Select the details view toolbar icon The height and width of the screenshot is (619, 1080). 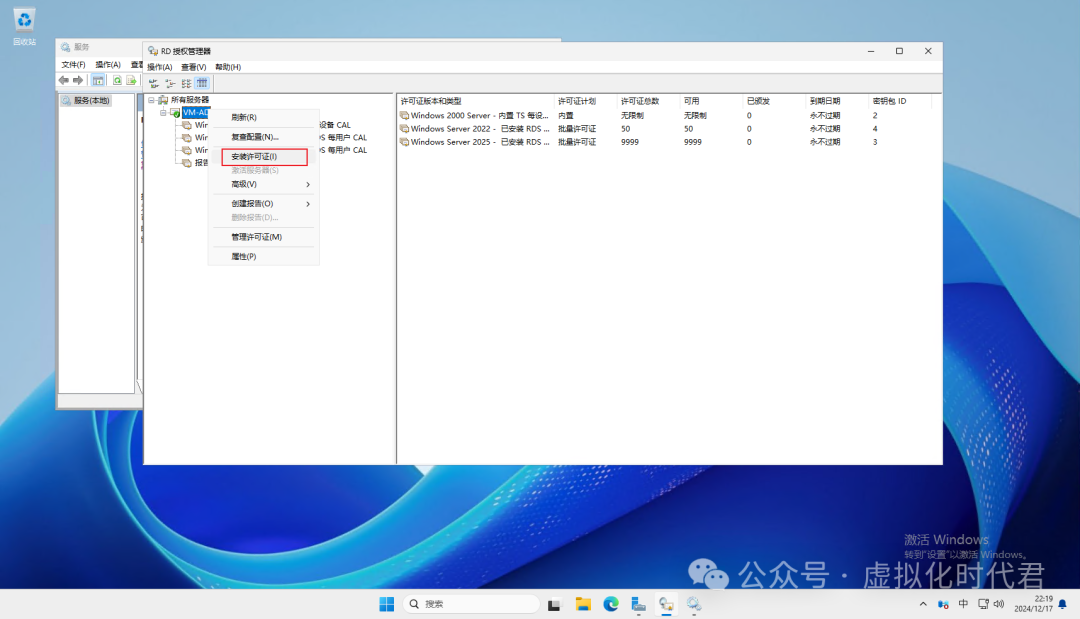click(202, 83)
